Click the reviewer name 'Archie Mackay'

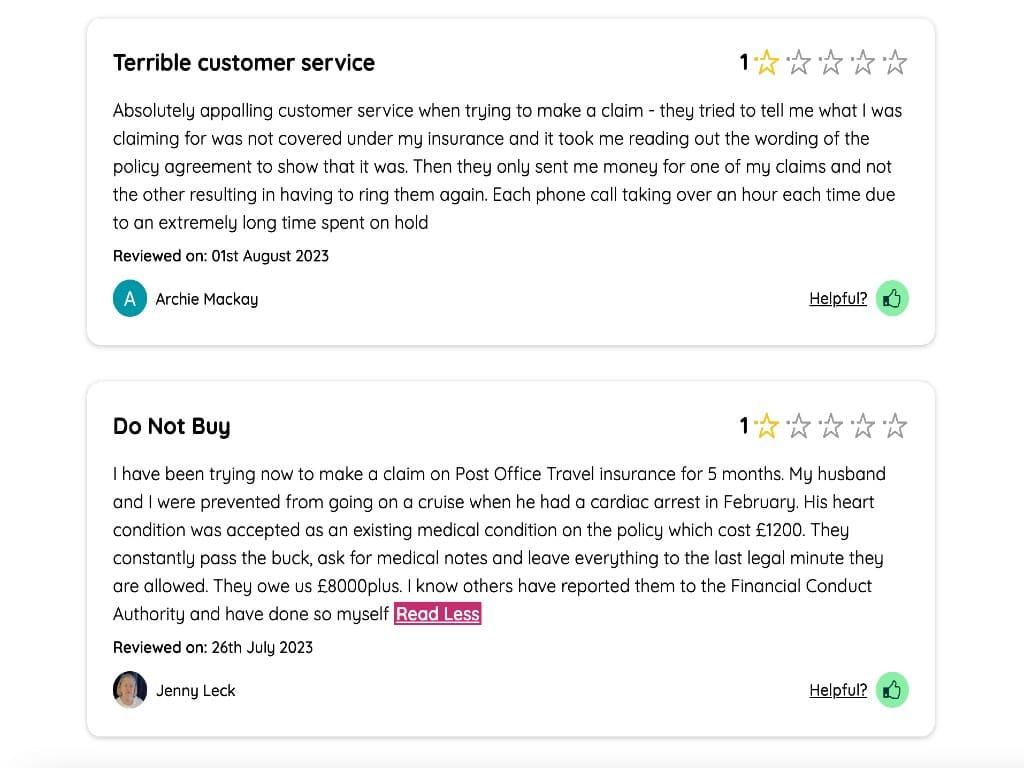[x=206, y=298]
